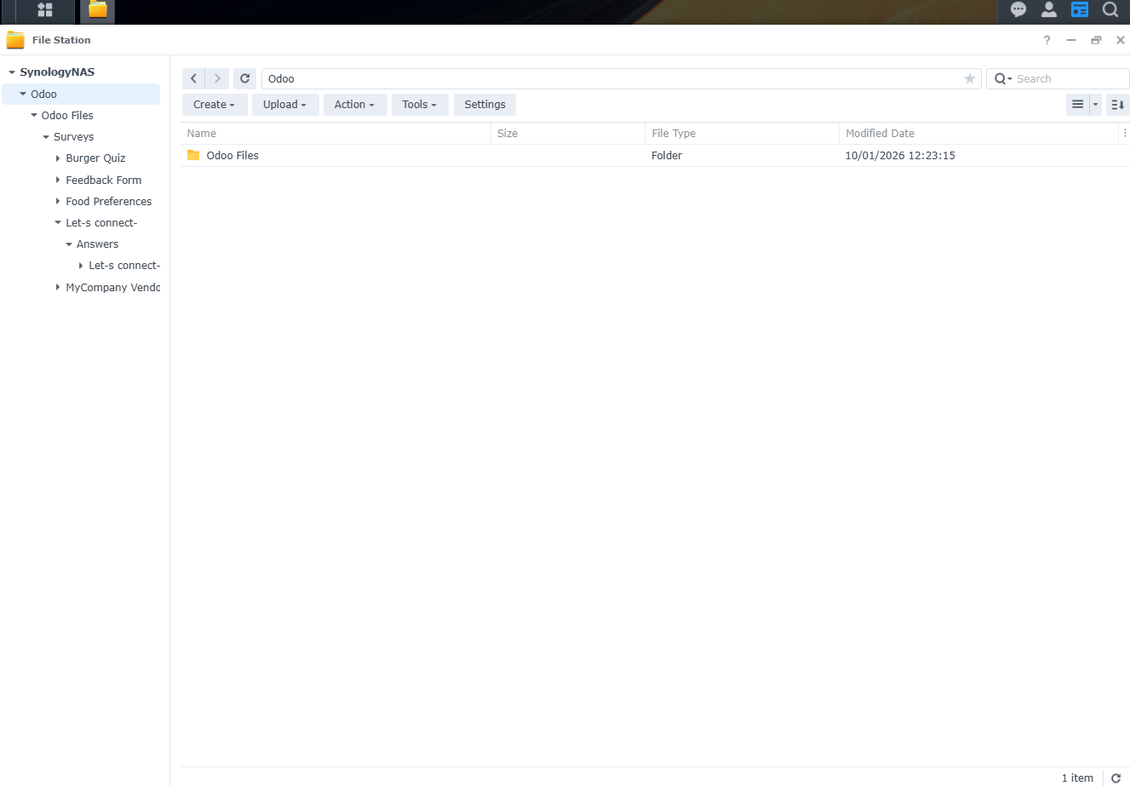This screenshot has width=1130, height=786.
Task: Collapse the Odoo tree node arrow
Action: [23, 94]
